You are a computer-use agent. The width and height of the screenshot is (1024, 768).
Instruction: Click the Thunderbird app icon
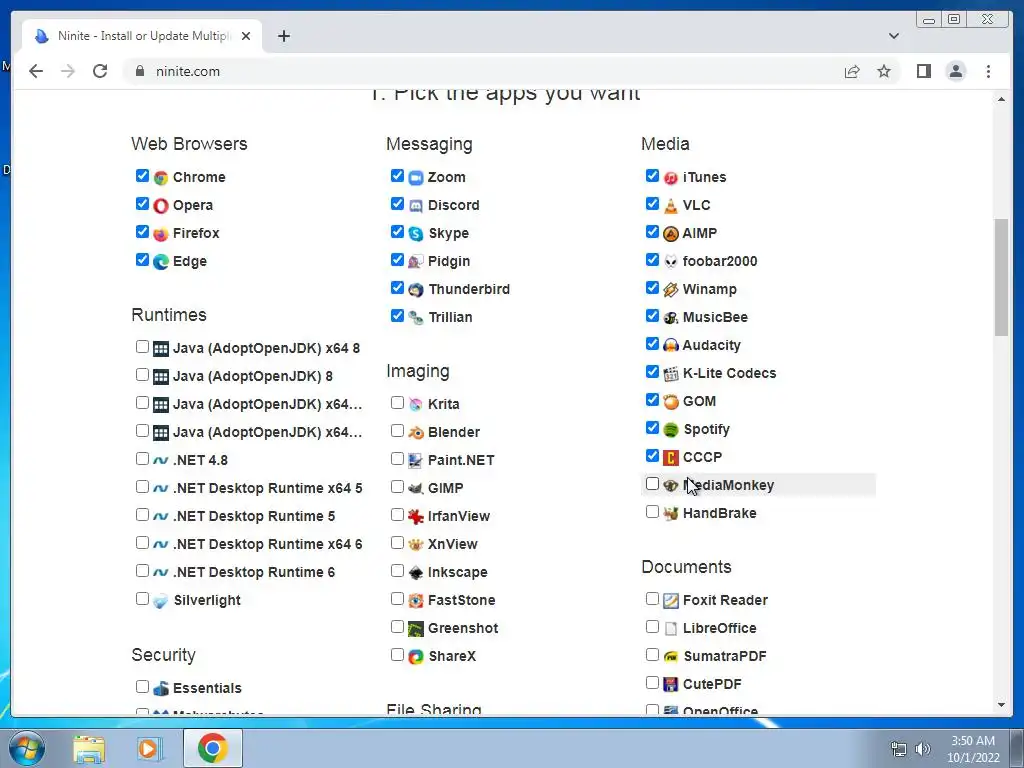click(x=416, y=290)
